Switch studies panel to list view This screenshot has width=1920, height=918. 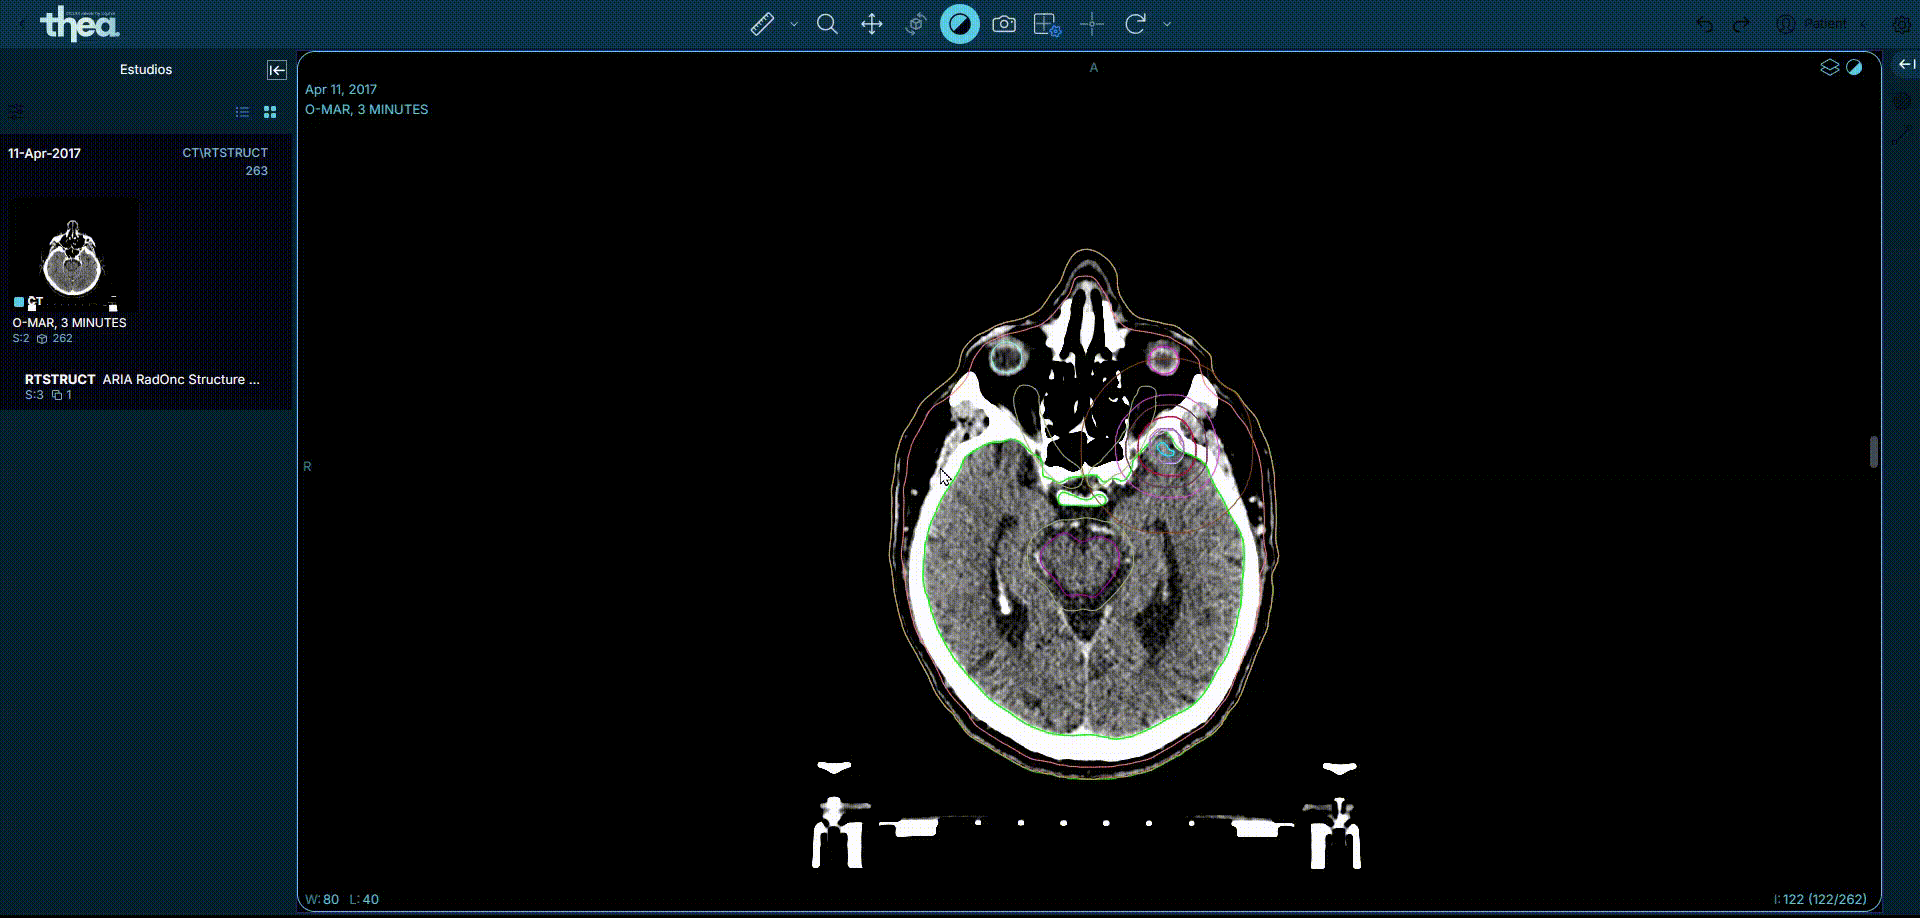click(x=241, y=112)
